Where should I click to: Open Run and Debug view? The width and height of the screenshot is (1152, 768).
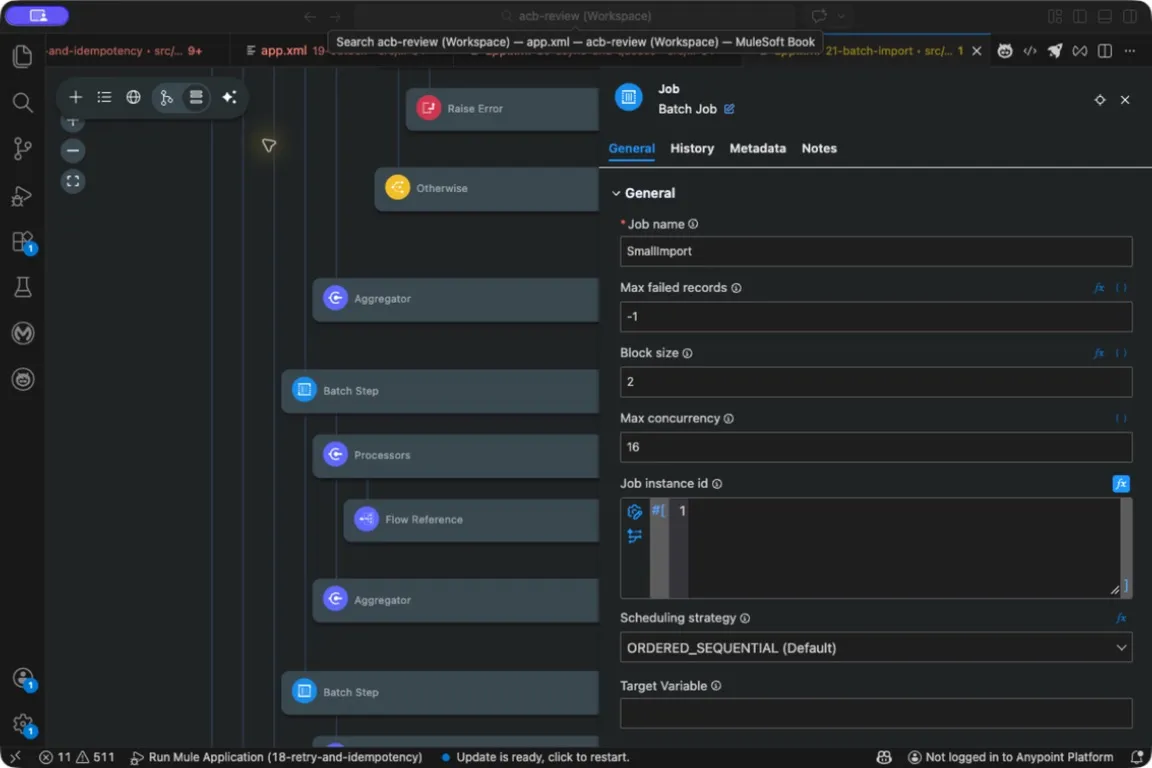click(23, 195)
